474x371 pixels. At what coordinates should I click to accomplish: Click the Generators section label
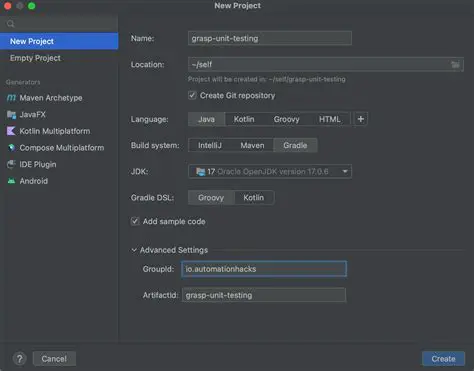click(x=23, y=82)
